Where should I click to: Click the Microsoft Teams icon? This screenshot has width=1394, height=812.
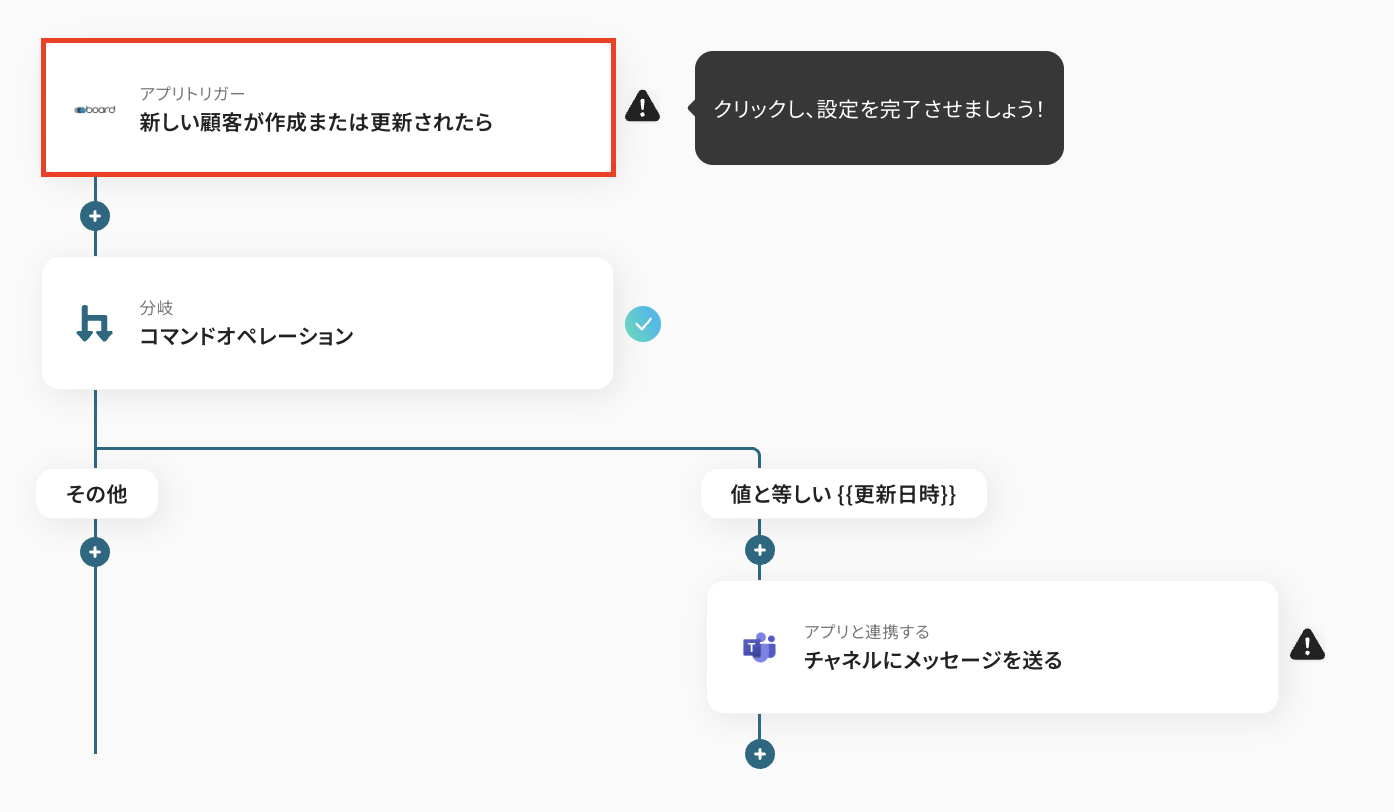[760, 647]
